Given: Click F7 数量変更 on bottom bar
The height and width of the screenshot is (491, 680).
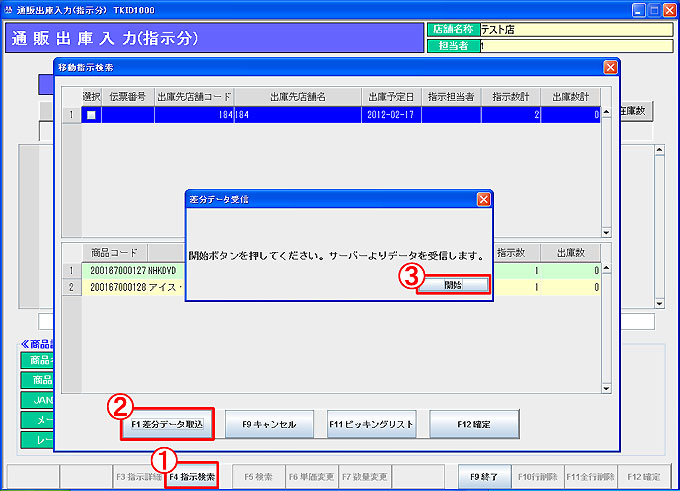Looking at the screenshot, I should 365,477.
